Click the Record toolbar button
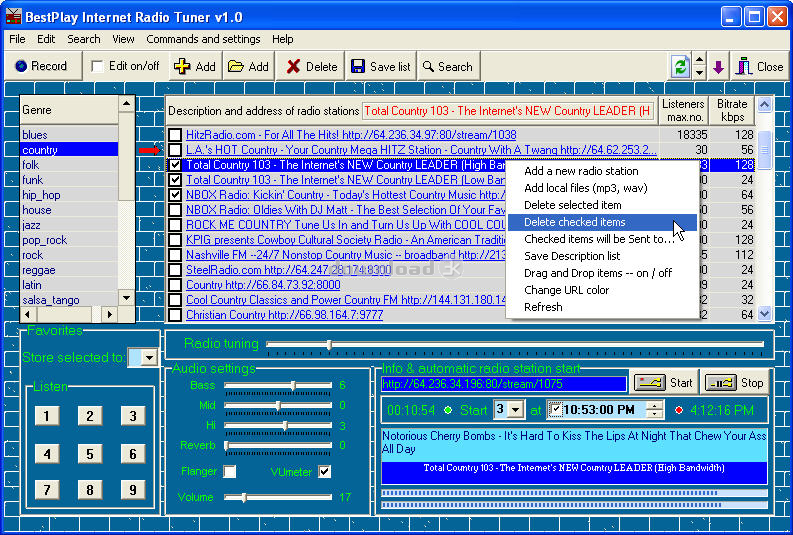This screenshot has width=793, height=535. point(42,66)
